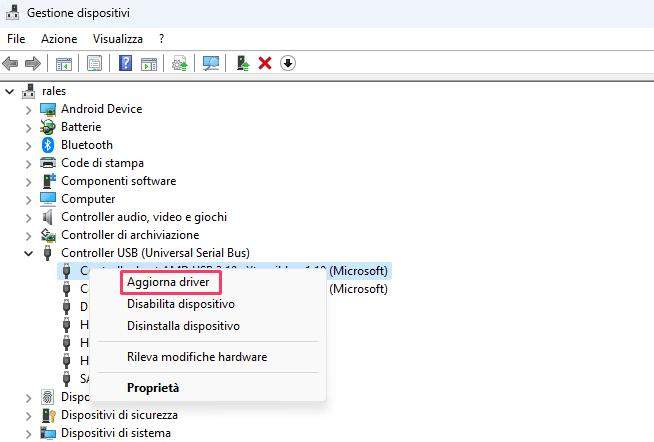Expand the Dispositivi di sicurezza node
Viewport: 654px width, 442px height.
(x=28, y=416)
